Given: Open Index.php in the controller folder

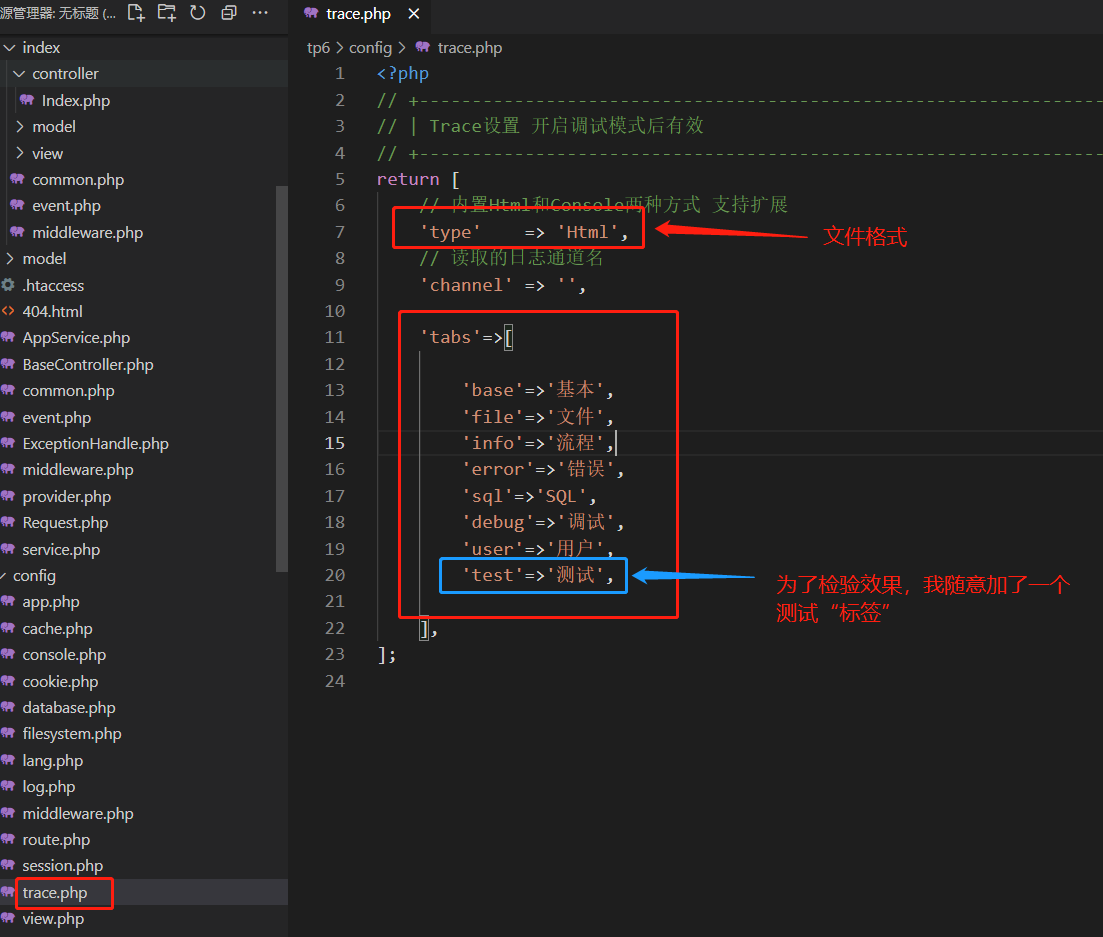Looking at the screenshot, I should tap(75, 101).
